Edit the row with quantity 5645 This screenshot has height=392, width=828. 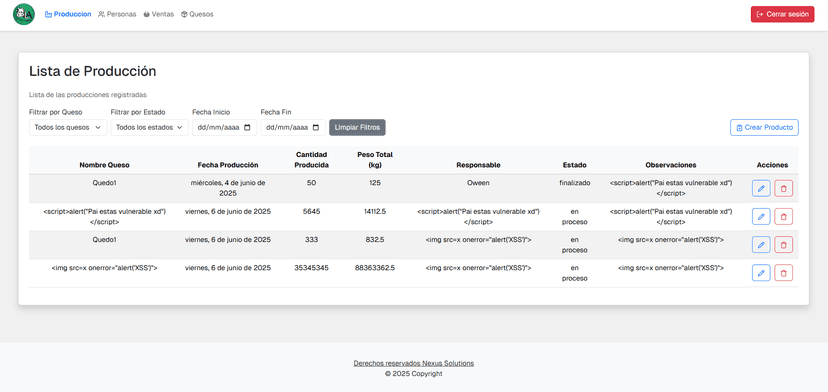tap(761, 217)
